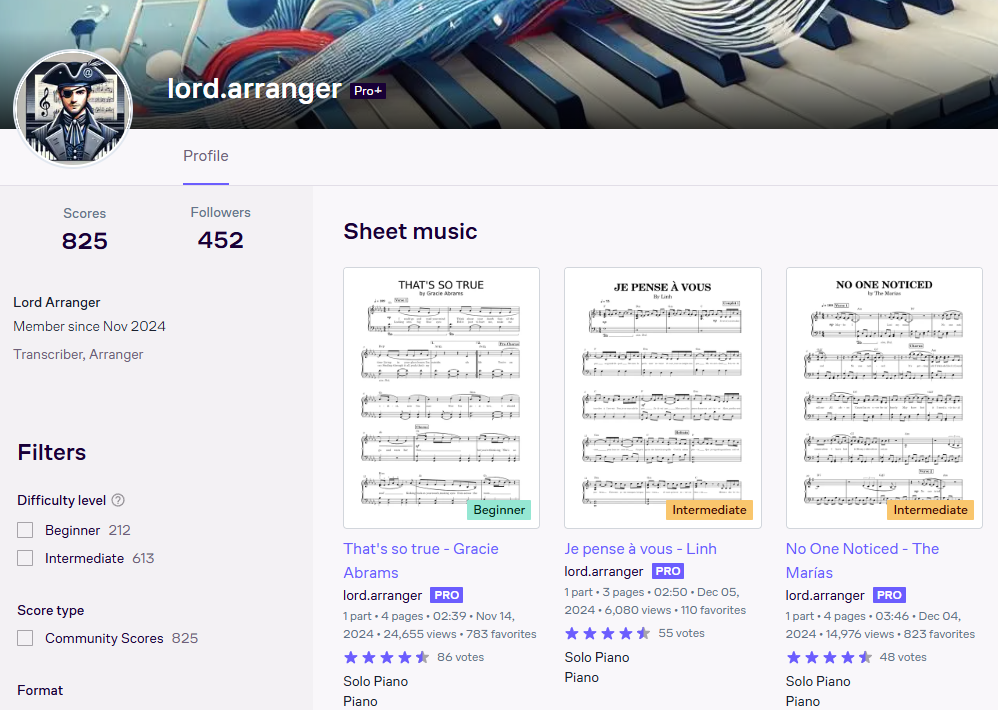Click the Pro+ badge beside the username

368,91
